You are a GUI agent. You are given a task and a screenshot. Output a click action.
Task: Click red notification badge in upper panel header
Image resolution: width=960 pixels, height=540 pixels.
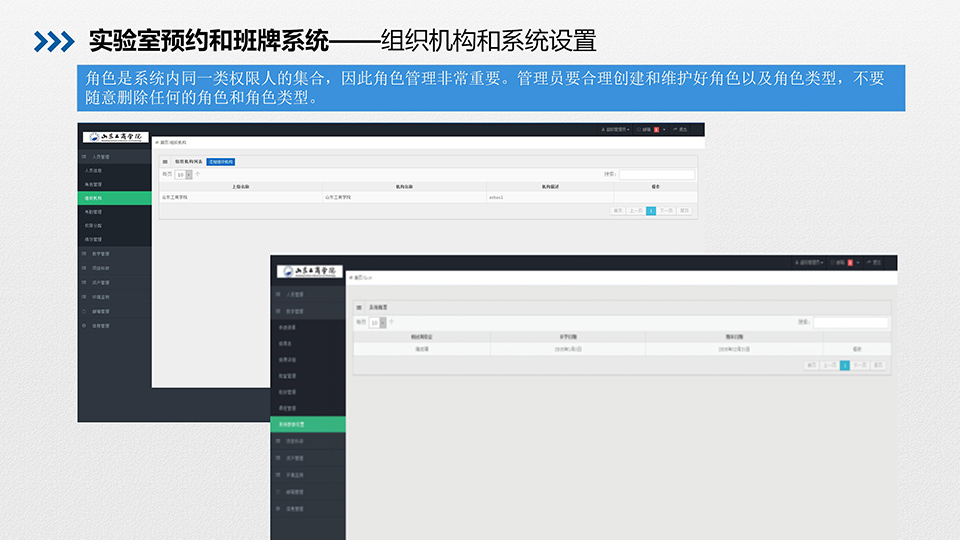pyautogui.click(x=656, y=130)
